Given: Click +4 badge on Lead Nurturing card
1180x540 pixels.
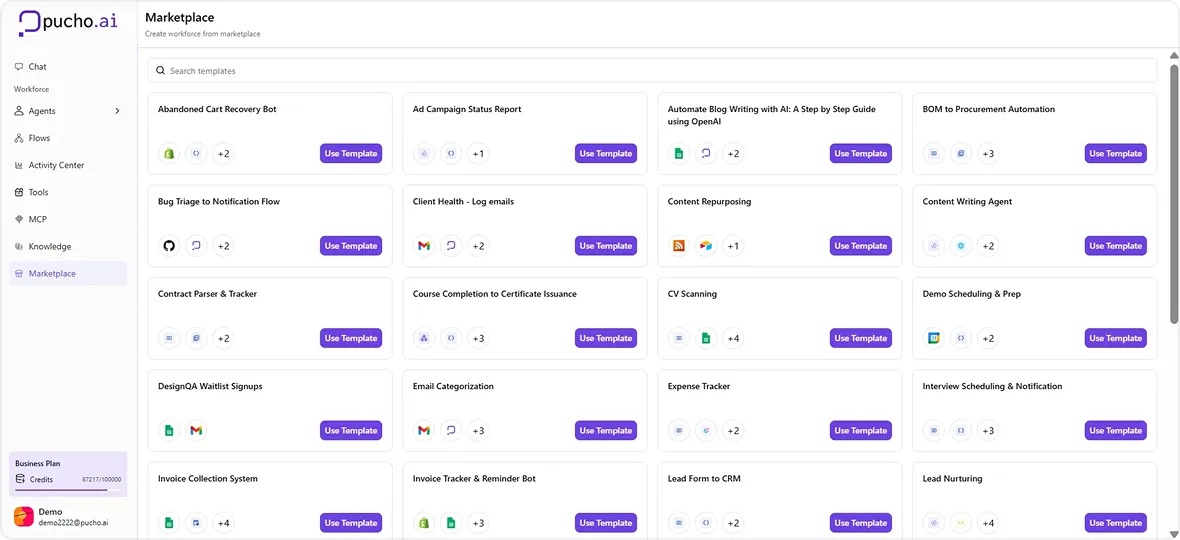Looking at the screenshot, I should [x=988, y=523].
